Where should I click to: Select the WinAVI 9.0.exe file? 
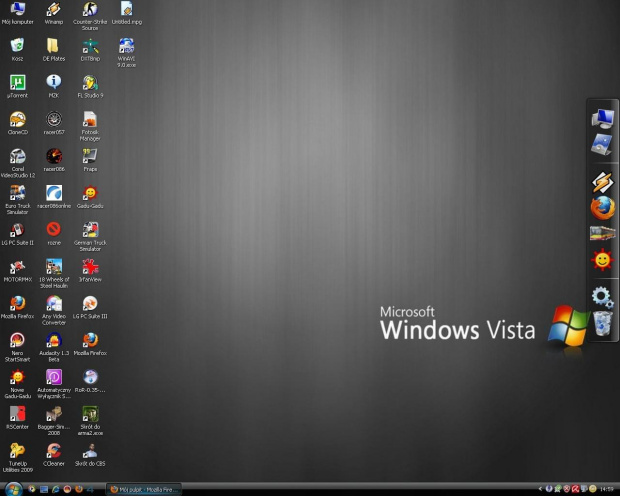tap(127, 53)
